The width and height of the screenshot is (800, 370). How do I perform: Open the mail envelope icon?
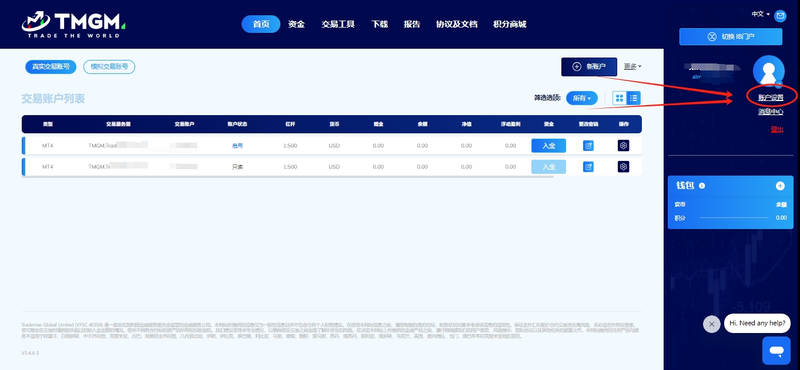[780, 16]
